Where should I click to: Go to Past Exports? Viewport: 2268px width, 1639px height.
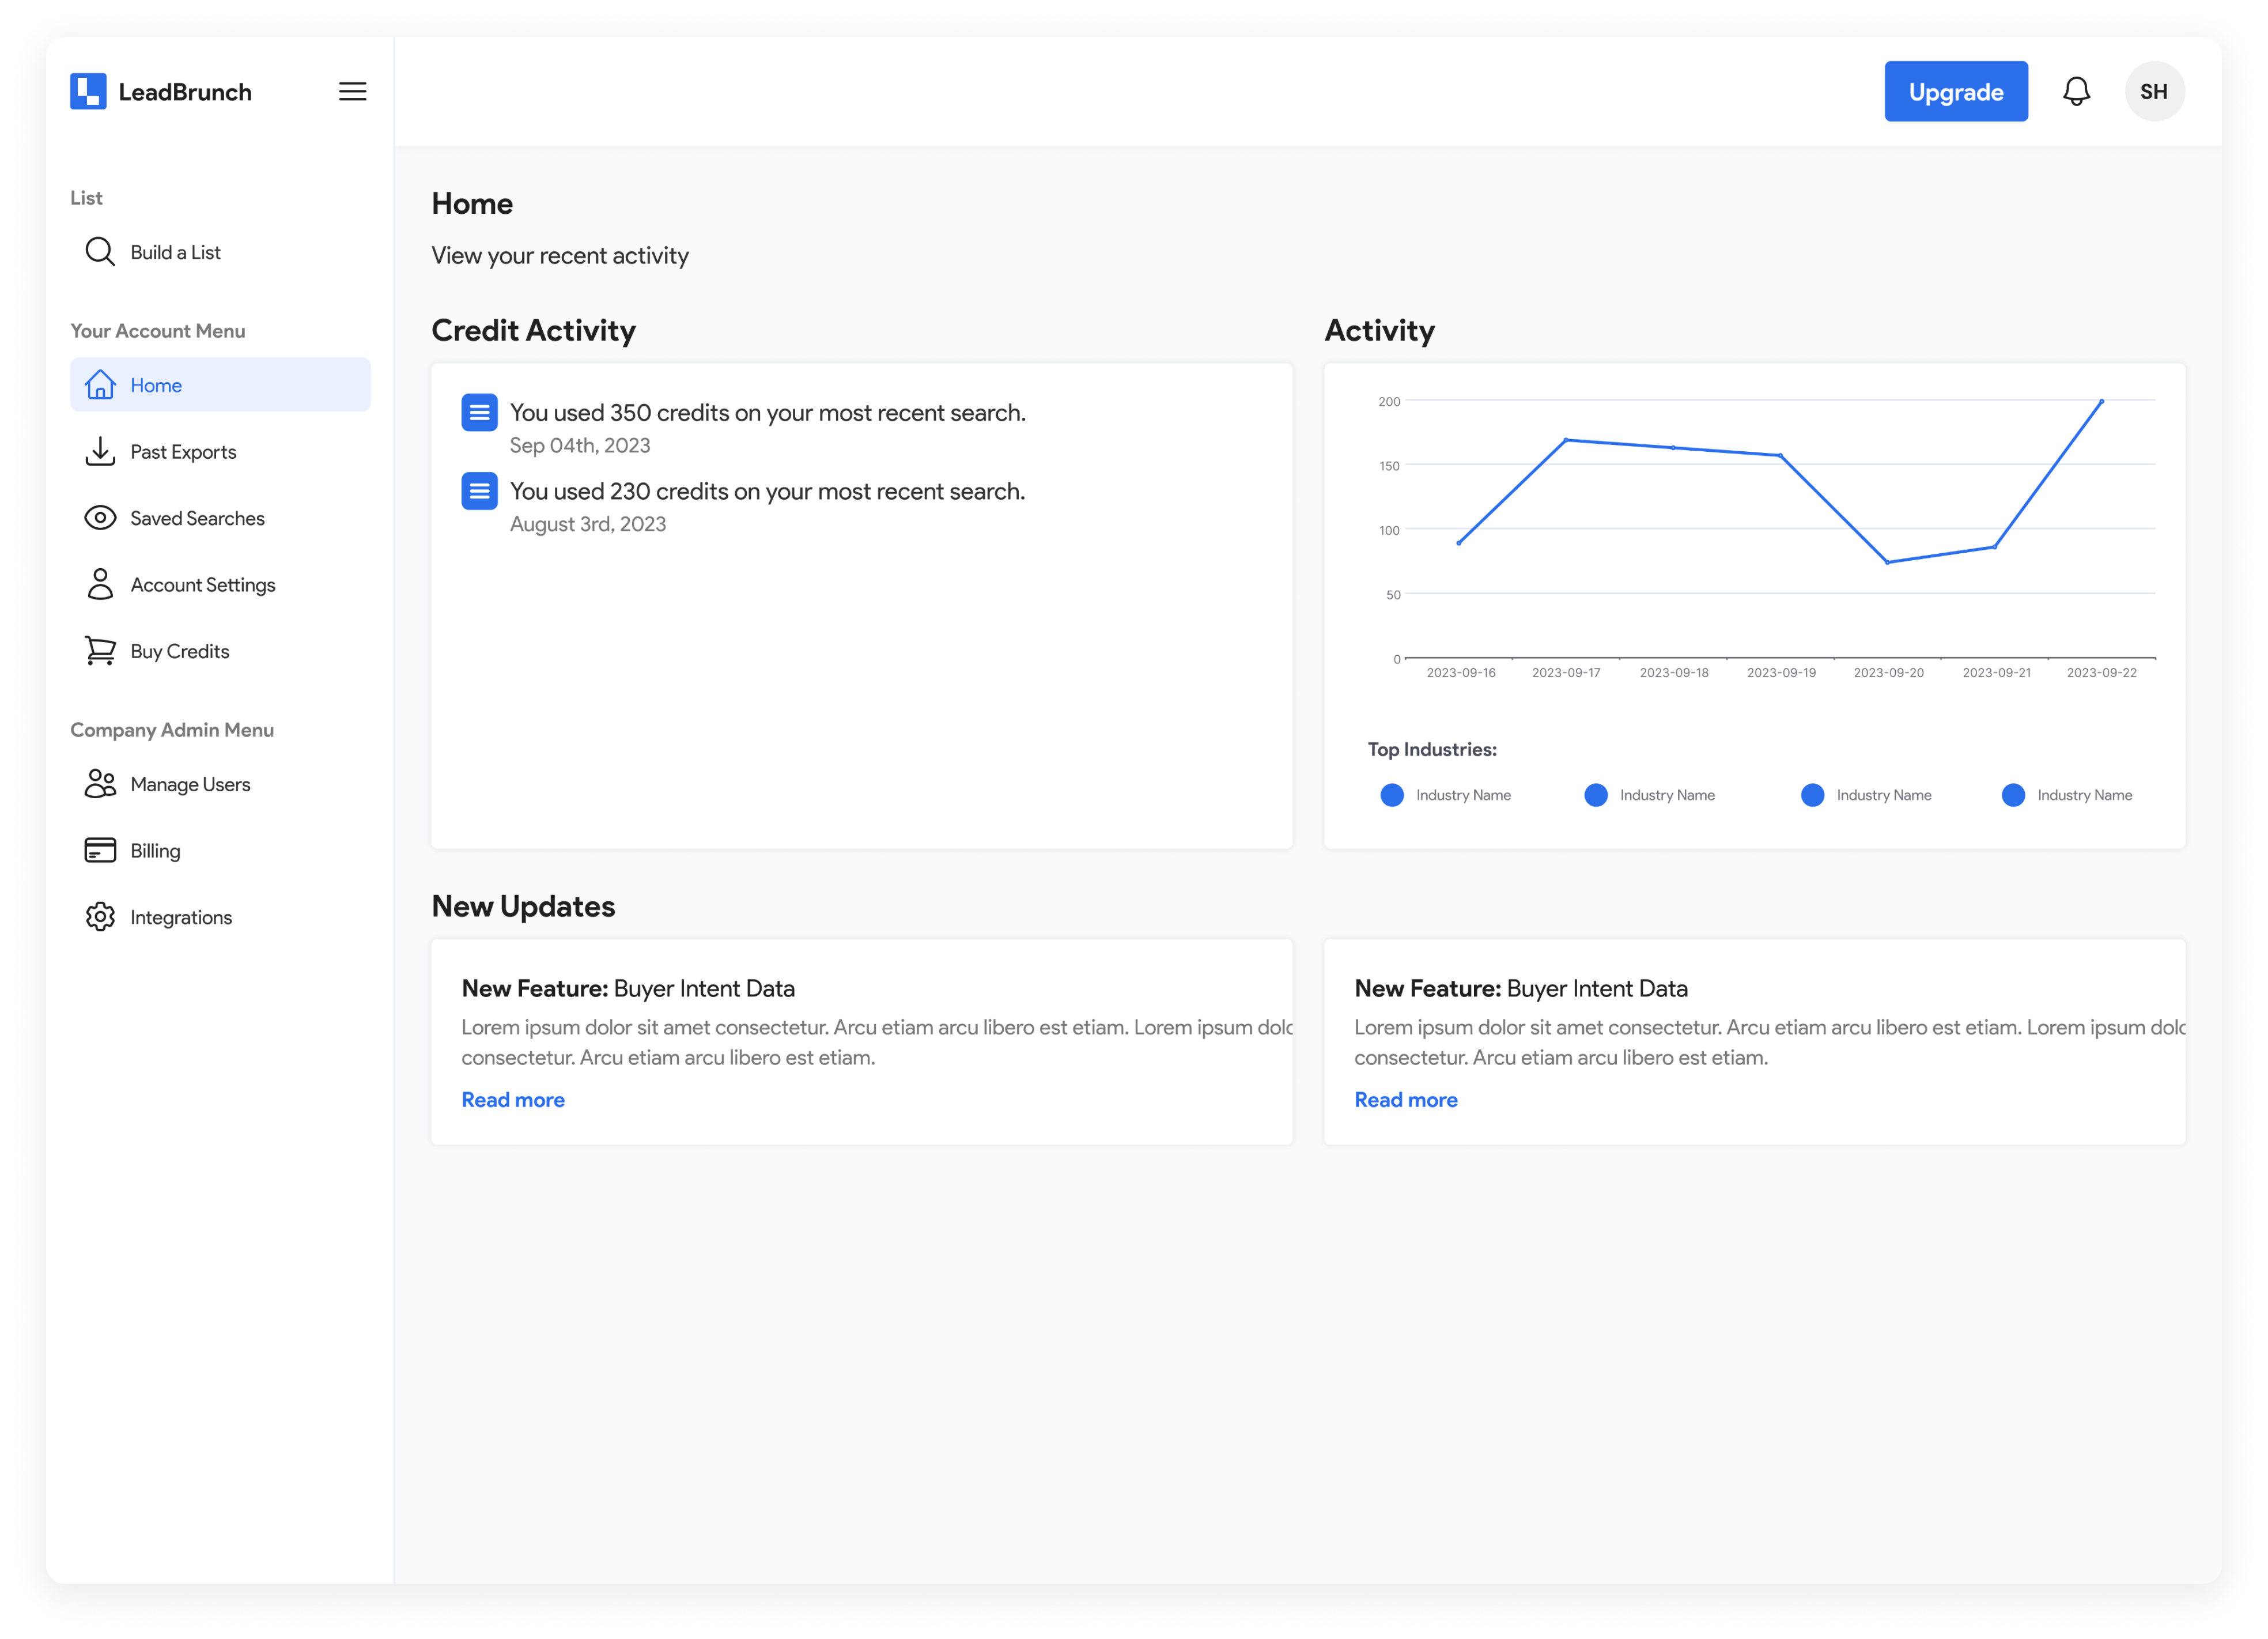point(220,452)
